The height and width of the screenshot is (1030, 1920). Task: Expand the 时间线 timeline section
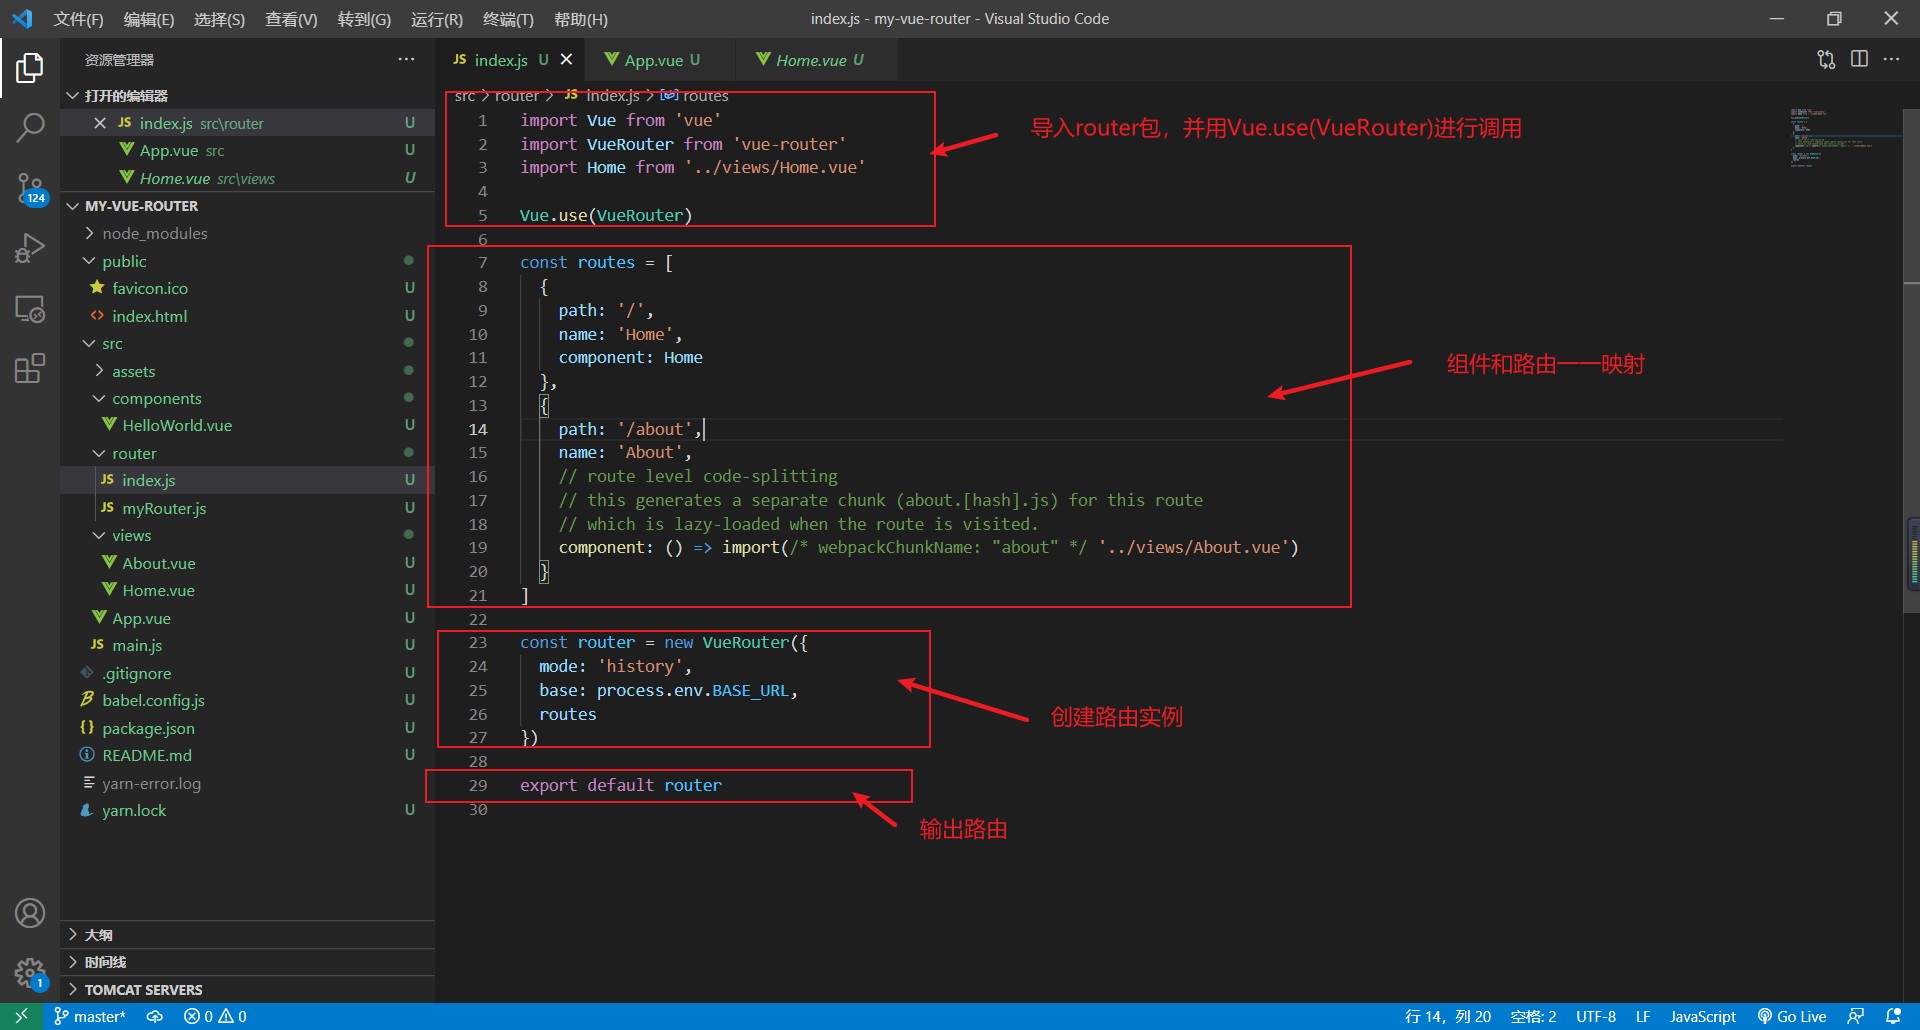(x=247, y=962)
